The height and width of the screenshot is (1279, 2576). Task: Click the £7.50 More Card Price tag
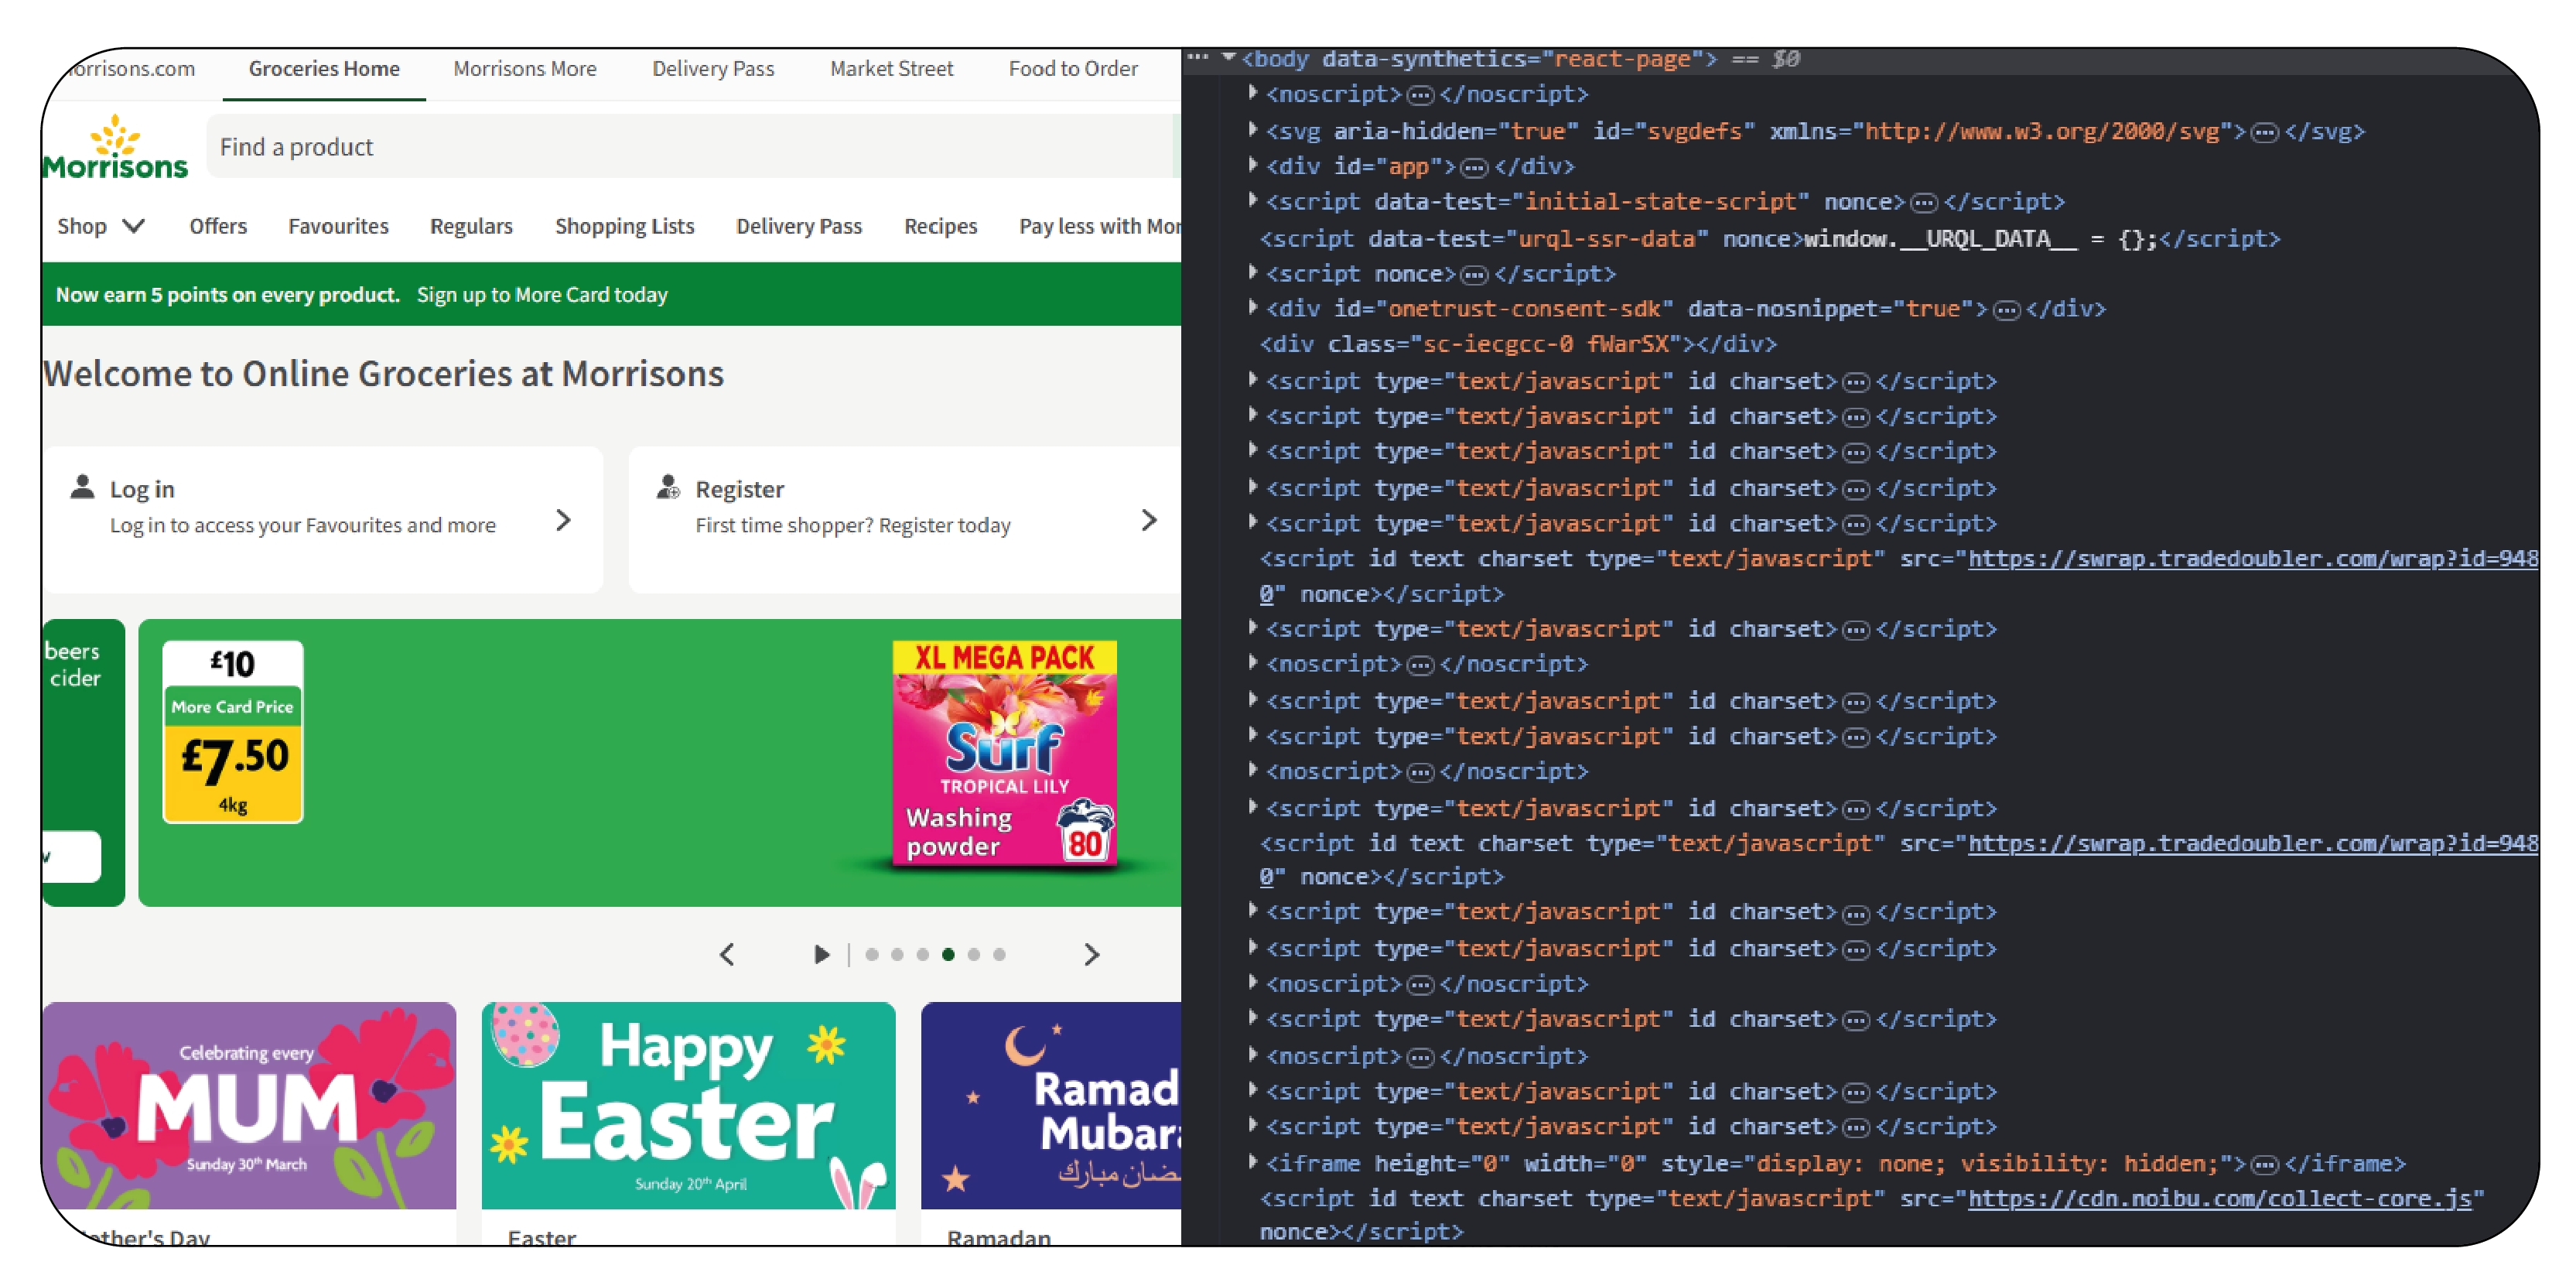pos(233,732)
